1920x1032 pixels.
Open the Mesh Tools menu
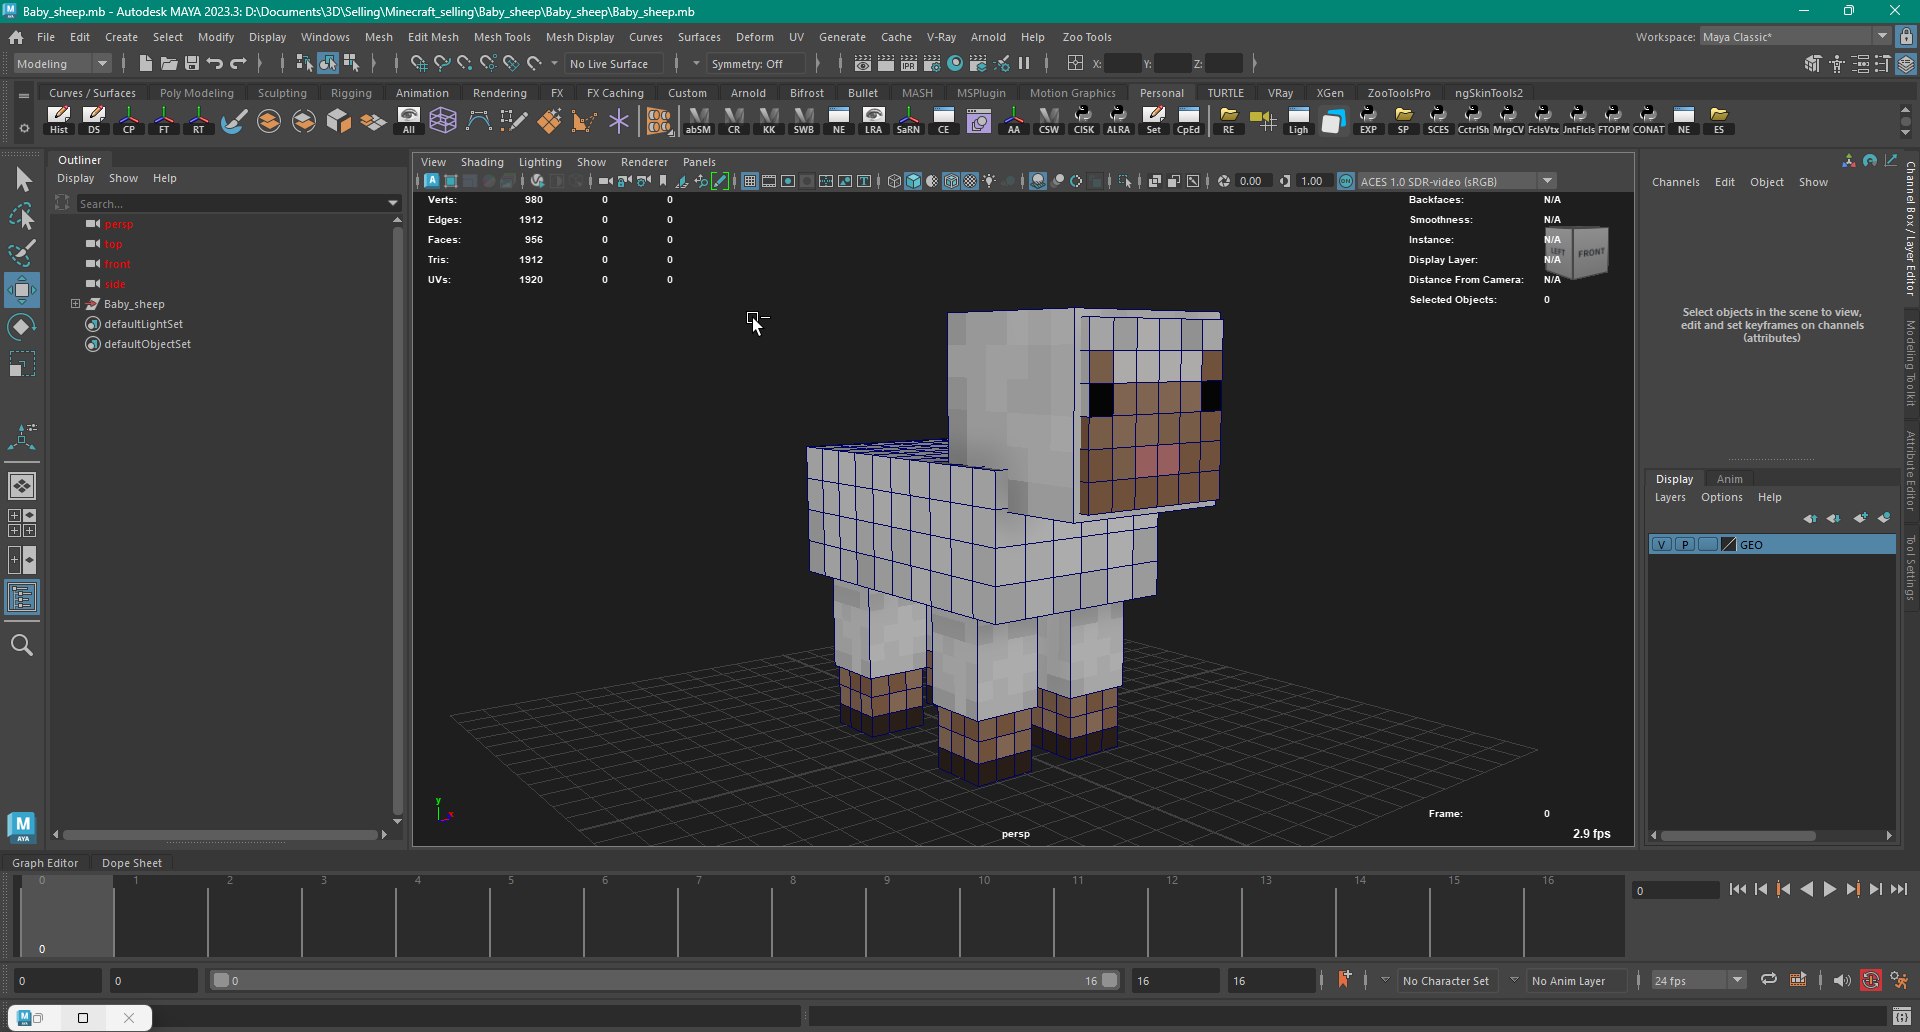pyautogui.click(x=502, y=37)
